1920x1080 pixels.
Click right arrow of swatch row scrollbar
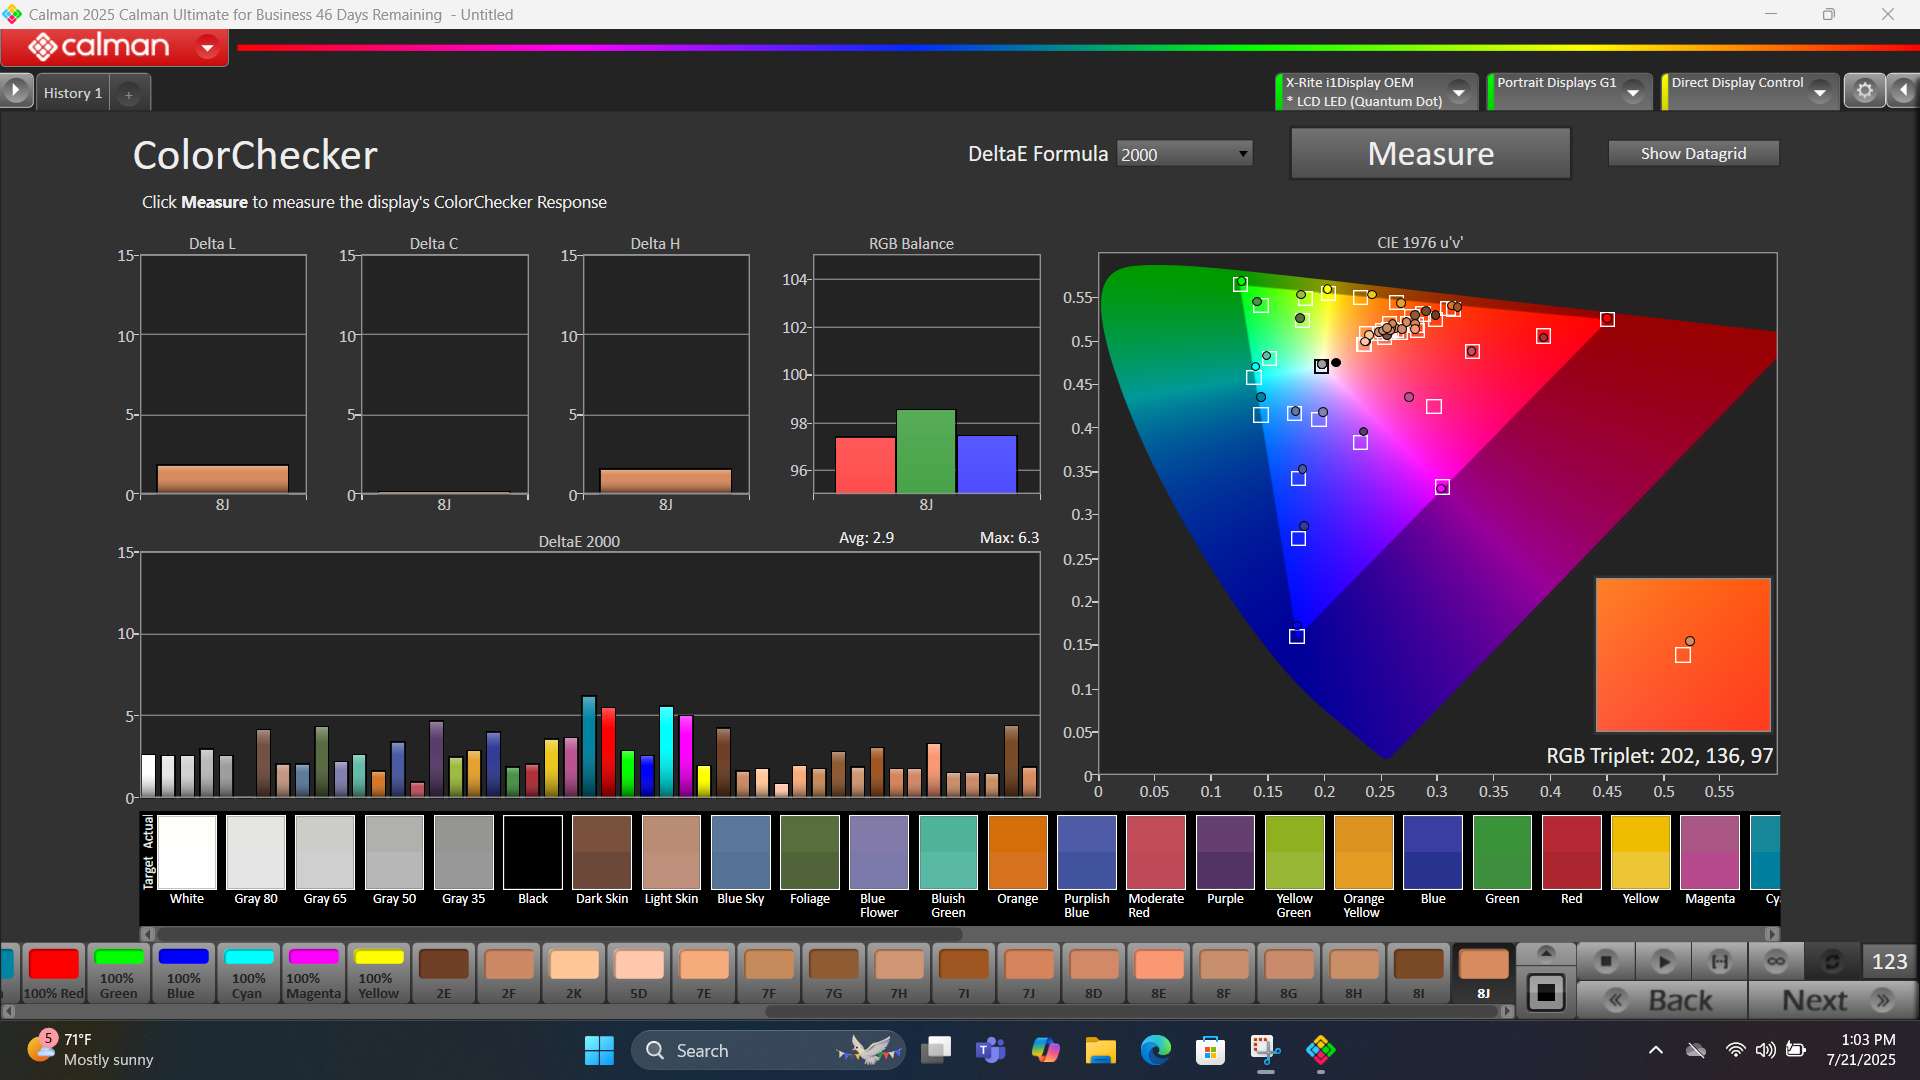coord(1772,934)
